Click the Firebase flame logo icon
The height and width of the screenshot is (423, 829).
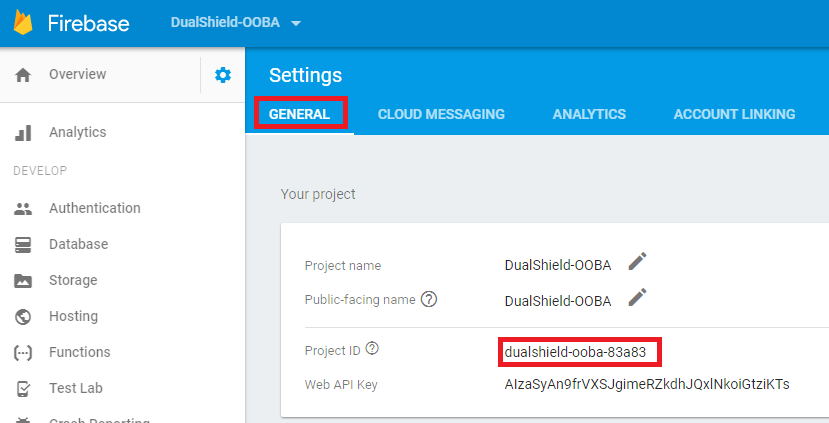(x=24, y=22)
